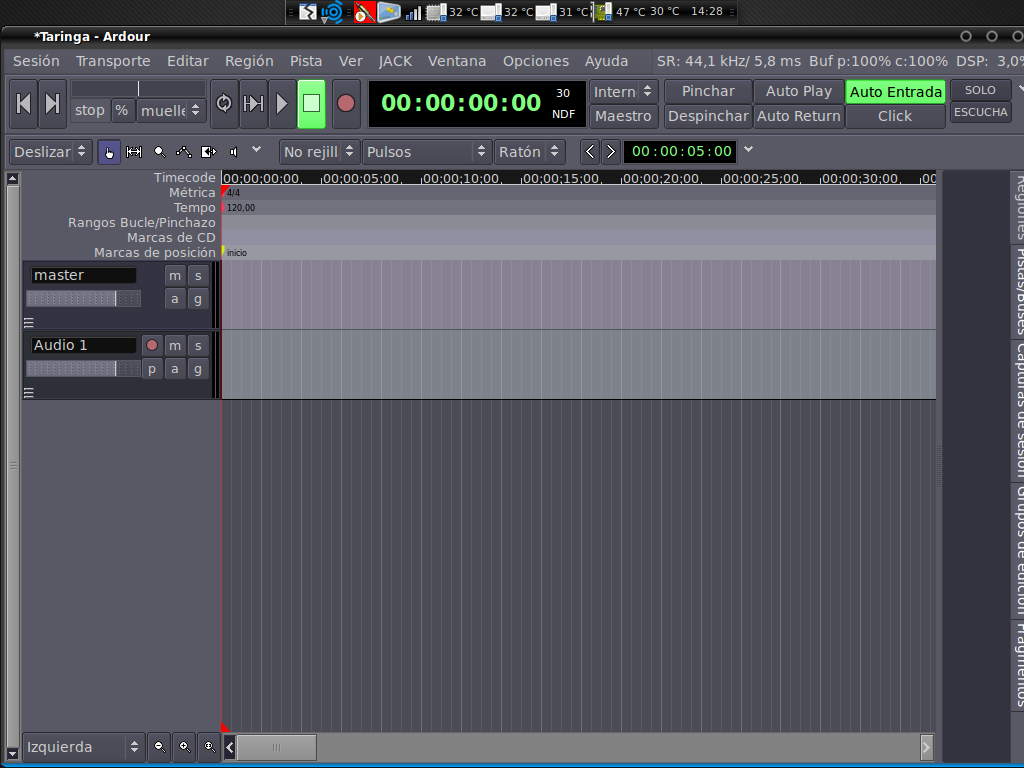
Task: Zoom to session magnifier icon
Action: (210, 746)
